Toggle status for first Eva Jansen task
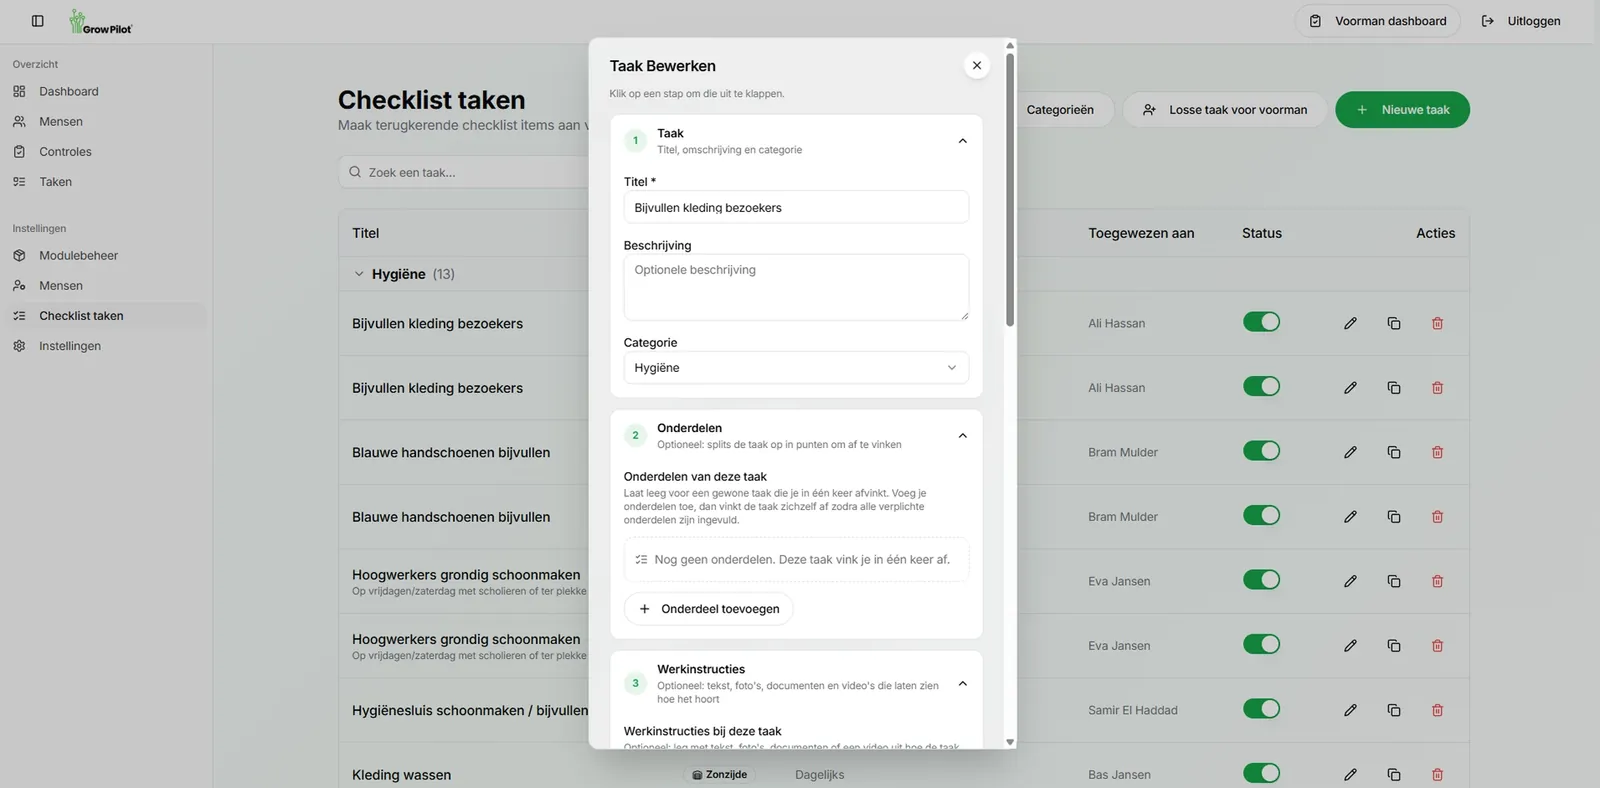Image resolution: width=1600 pixels, height=788 pixels. [x=1261, y=580]
